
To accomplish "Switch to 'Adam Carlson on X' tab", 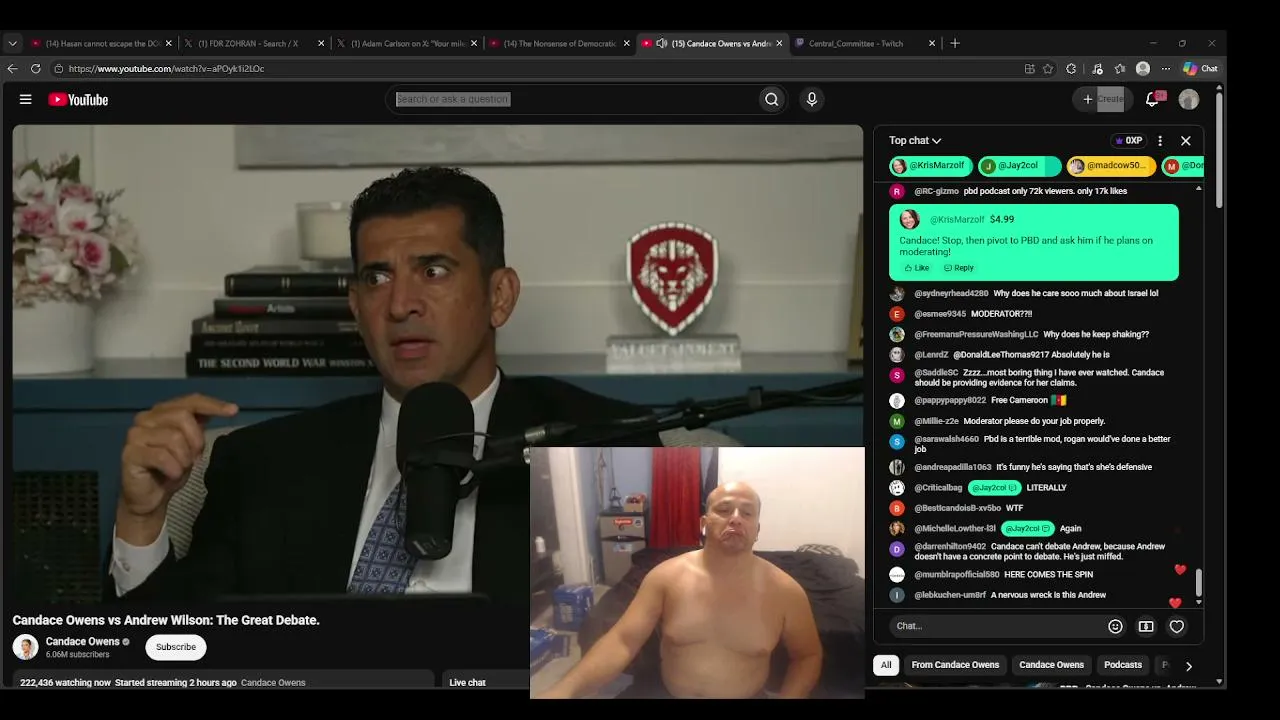I will point(407,43).
